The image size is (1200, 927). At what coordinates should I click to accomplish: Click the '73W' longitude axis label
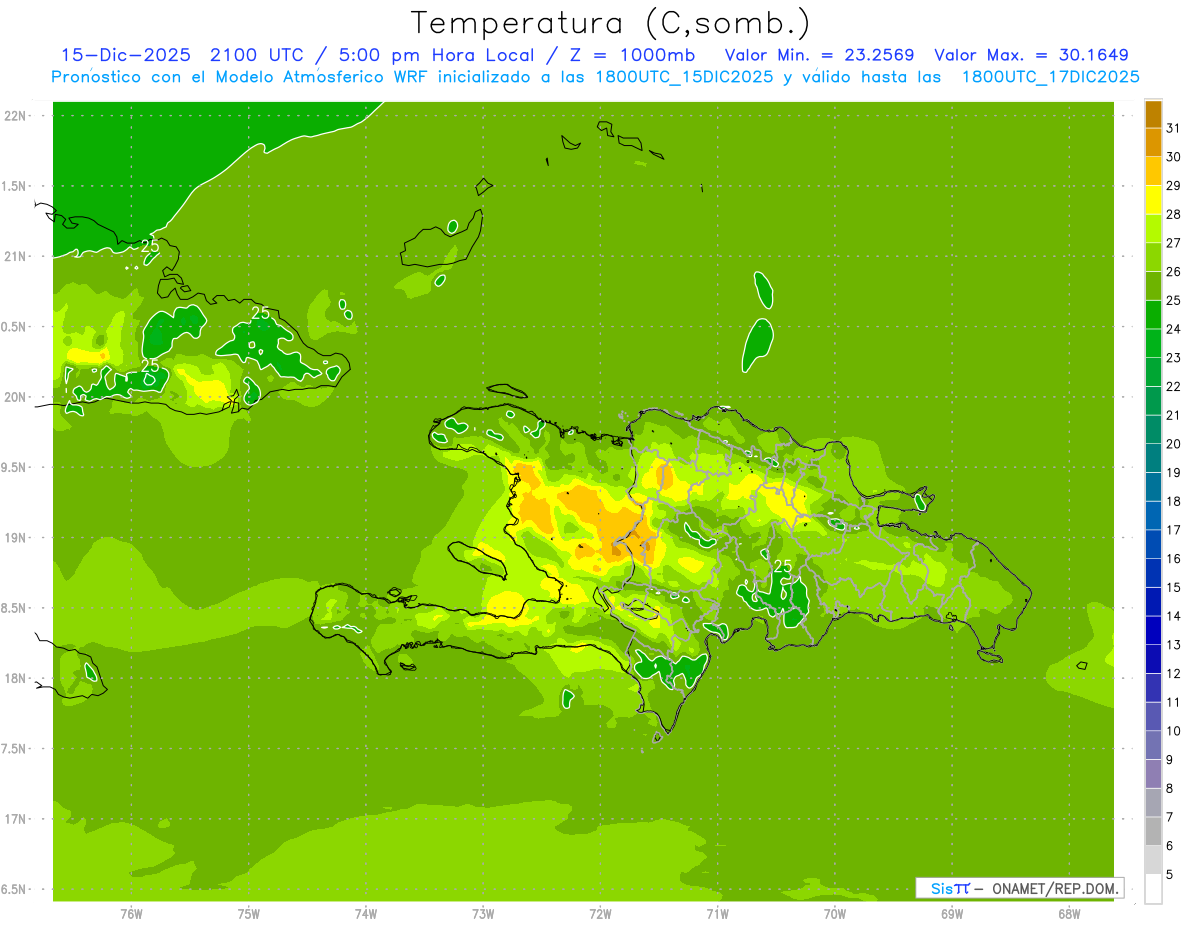pos(482,913)
